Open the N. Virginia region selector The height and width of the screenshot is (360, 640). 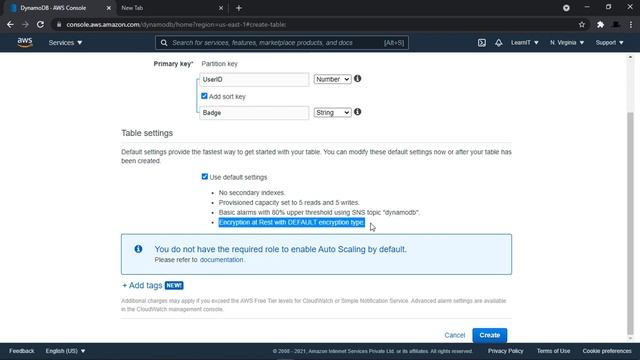[567, 42]
